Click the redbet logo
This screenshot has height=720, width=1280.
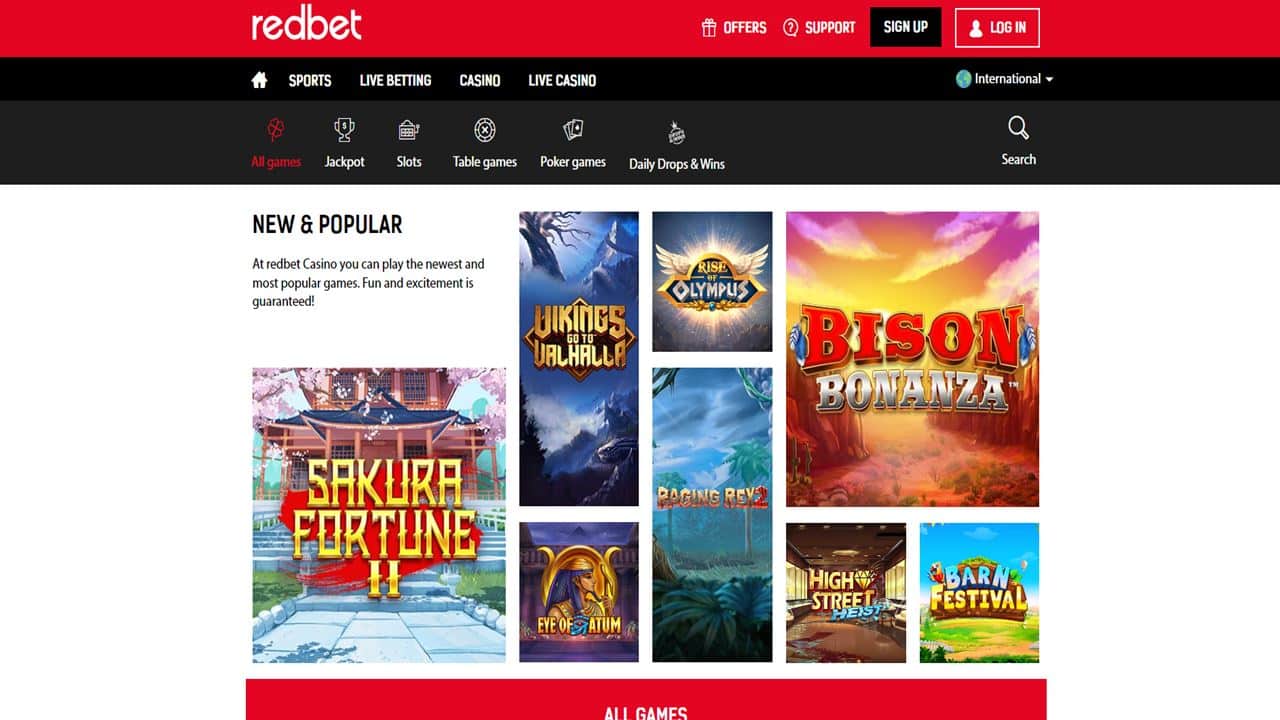click(x=307, y=24)
